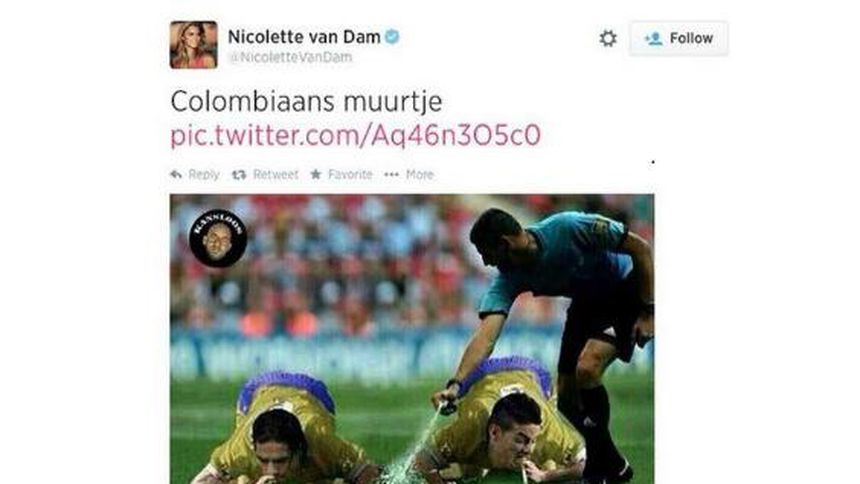Click the Reply arrow icon

(x=176, y=175)
